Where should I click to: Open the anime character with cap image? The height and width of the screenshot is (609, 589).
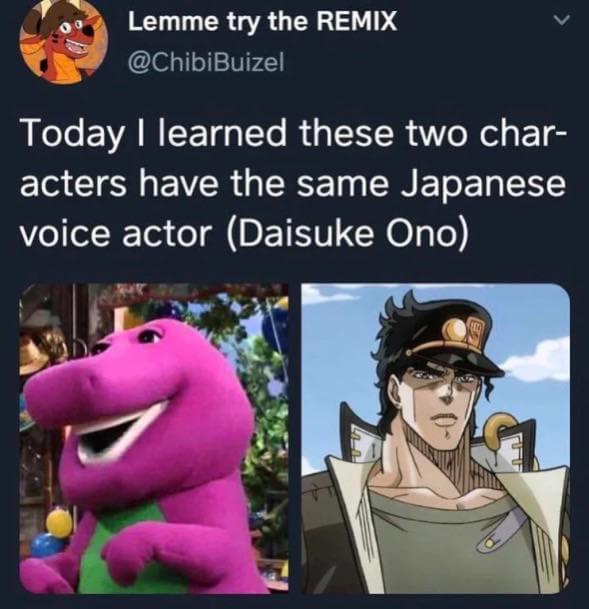[436, 438]
